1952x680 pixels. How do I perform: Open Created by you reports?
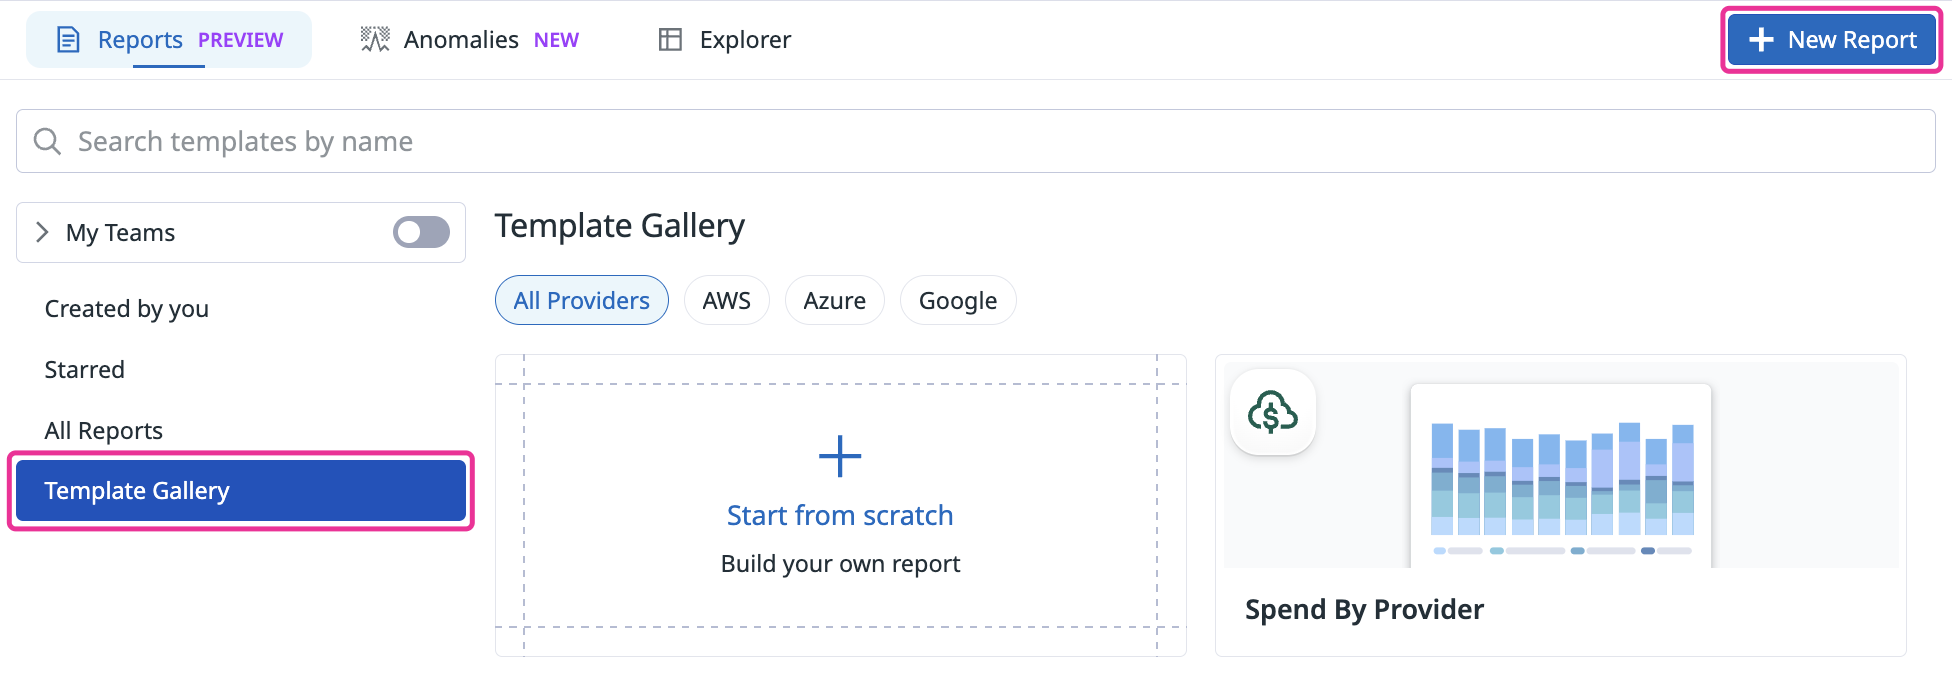click(127, 309)
